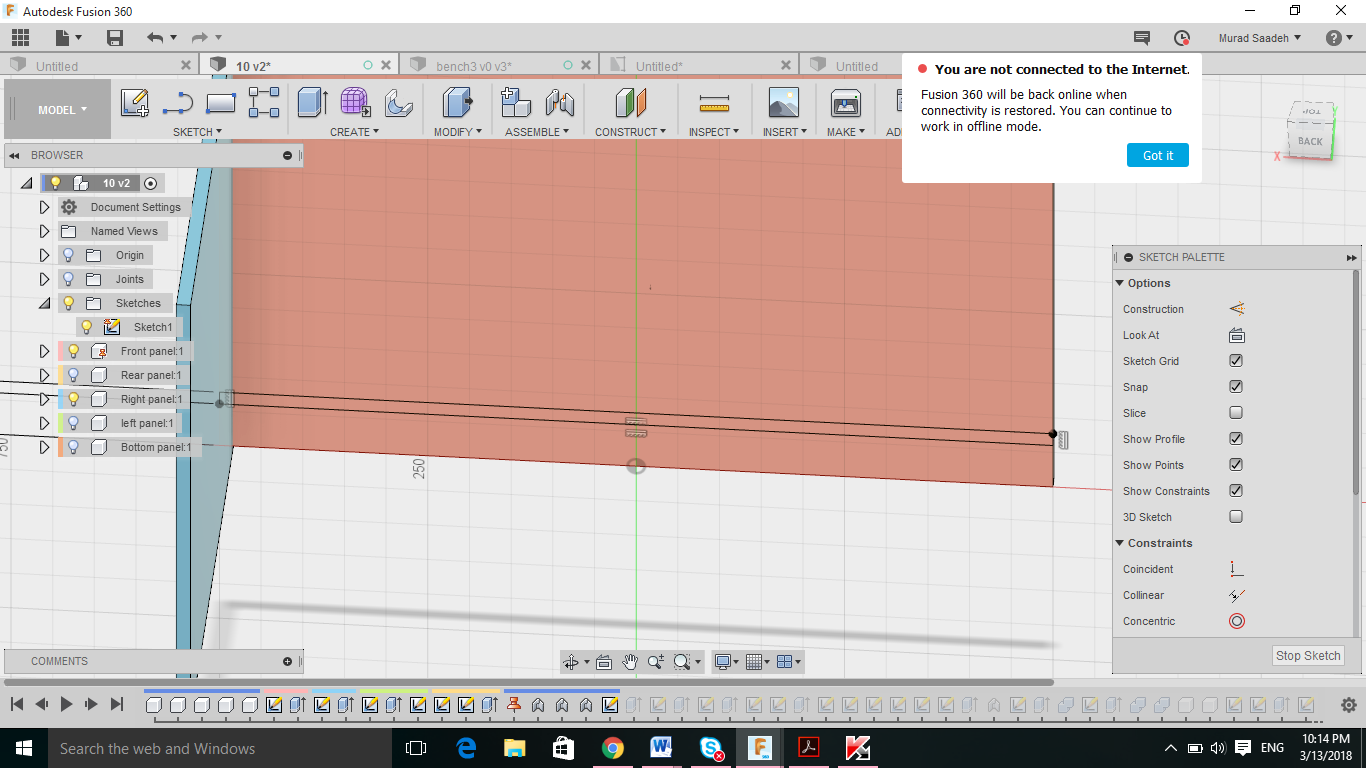Toggle the Show Constraints checkbox

(x=1236, y=491)
